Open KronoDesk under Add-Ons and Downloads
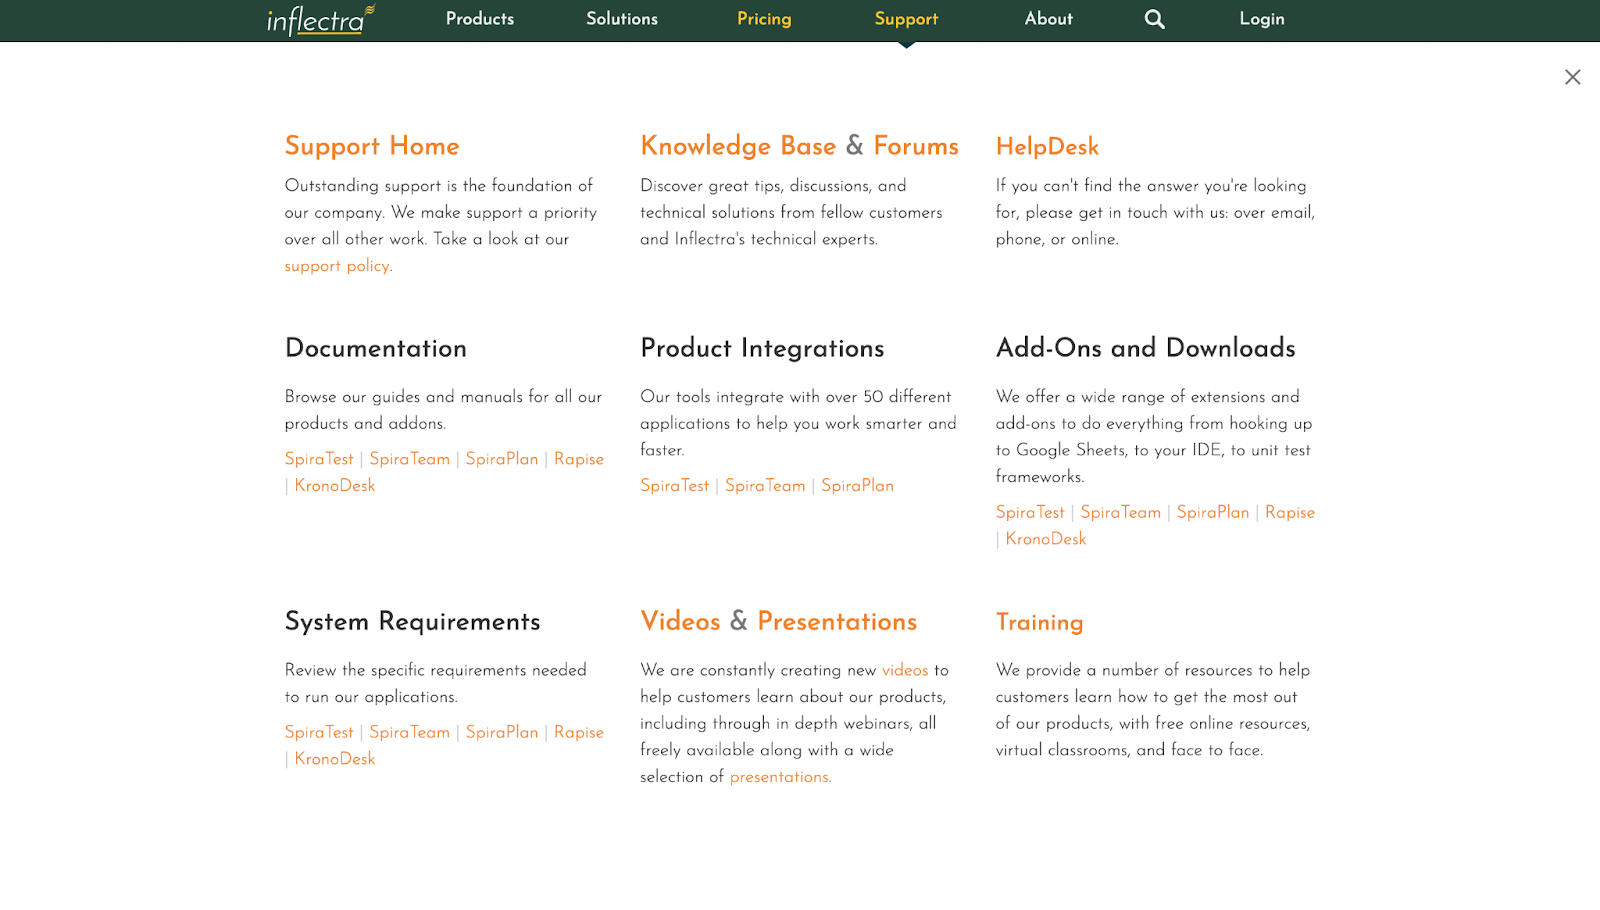 click(x=1045, y=539)
